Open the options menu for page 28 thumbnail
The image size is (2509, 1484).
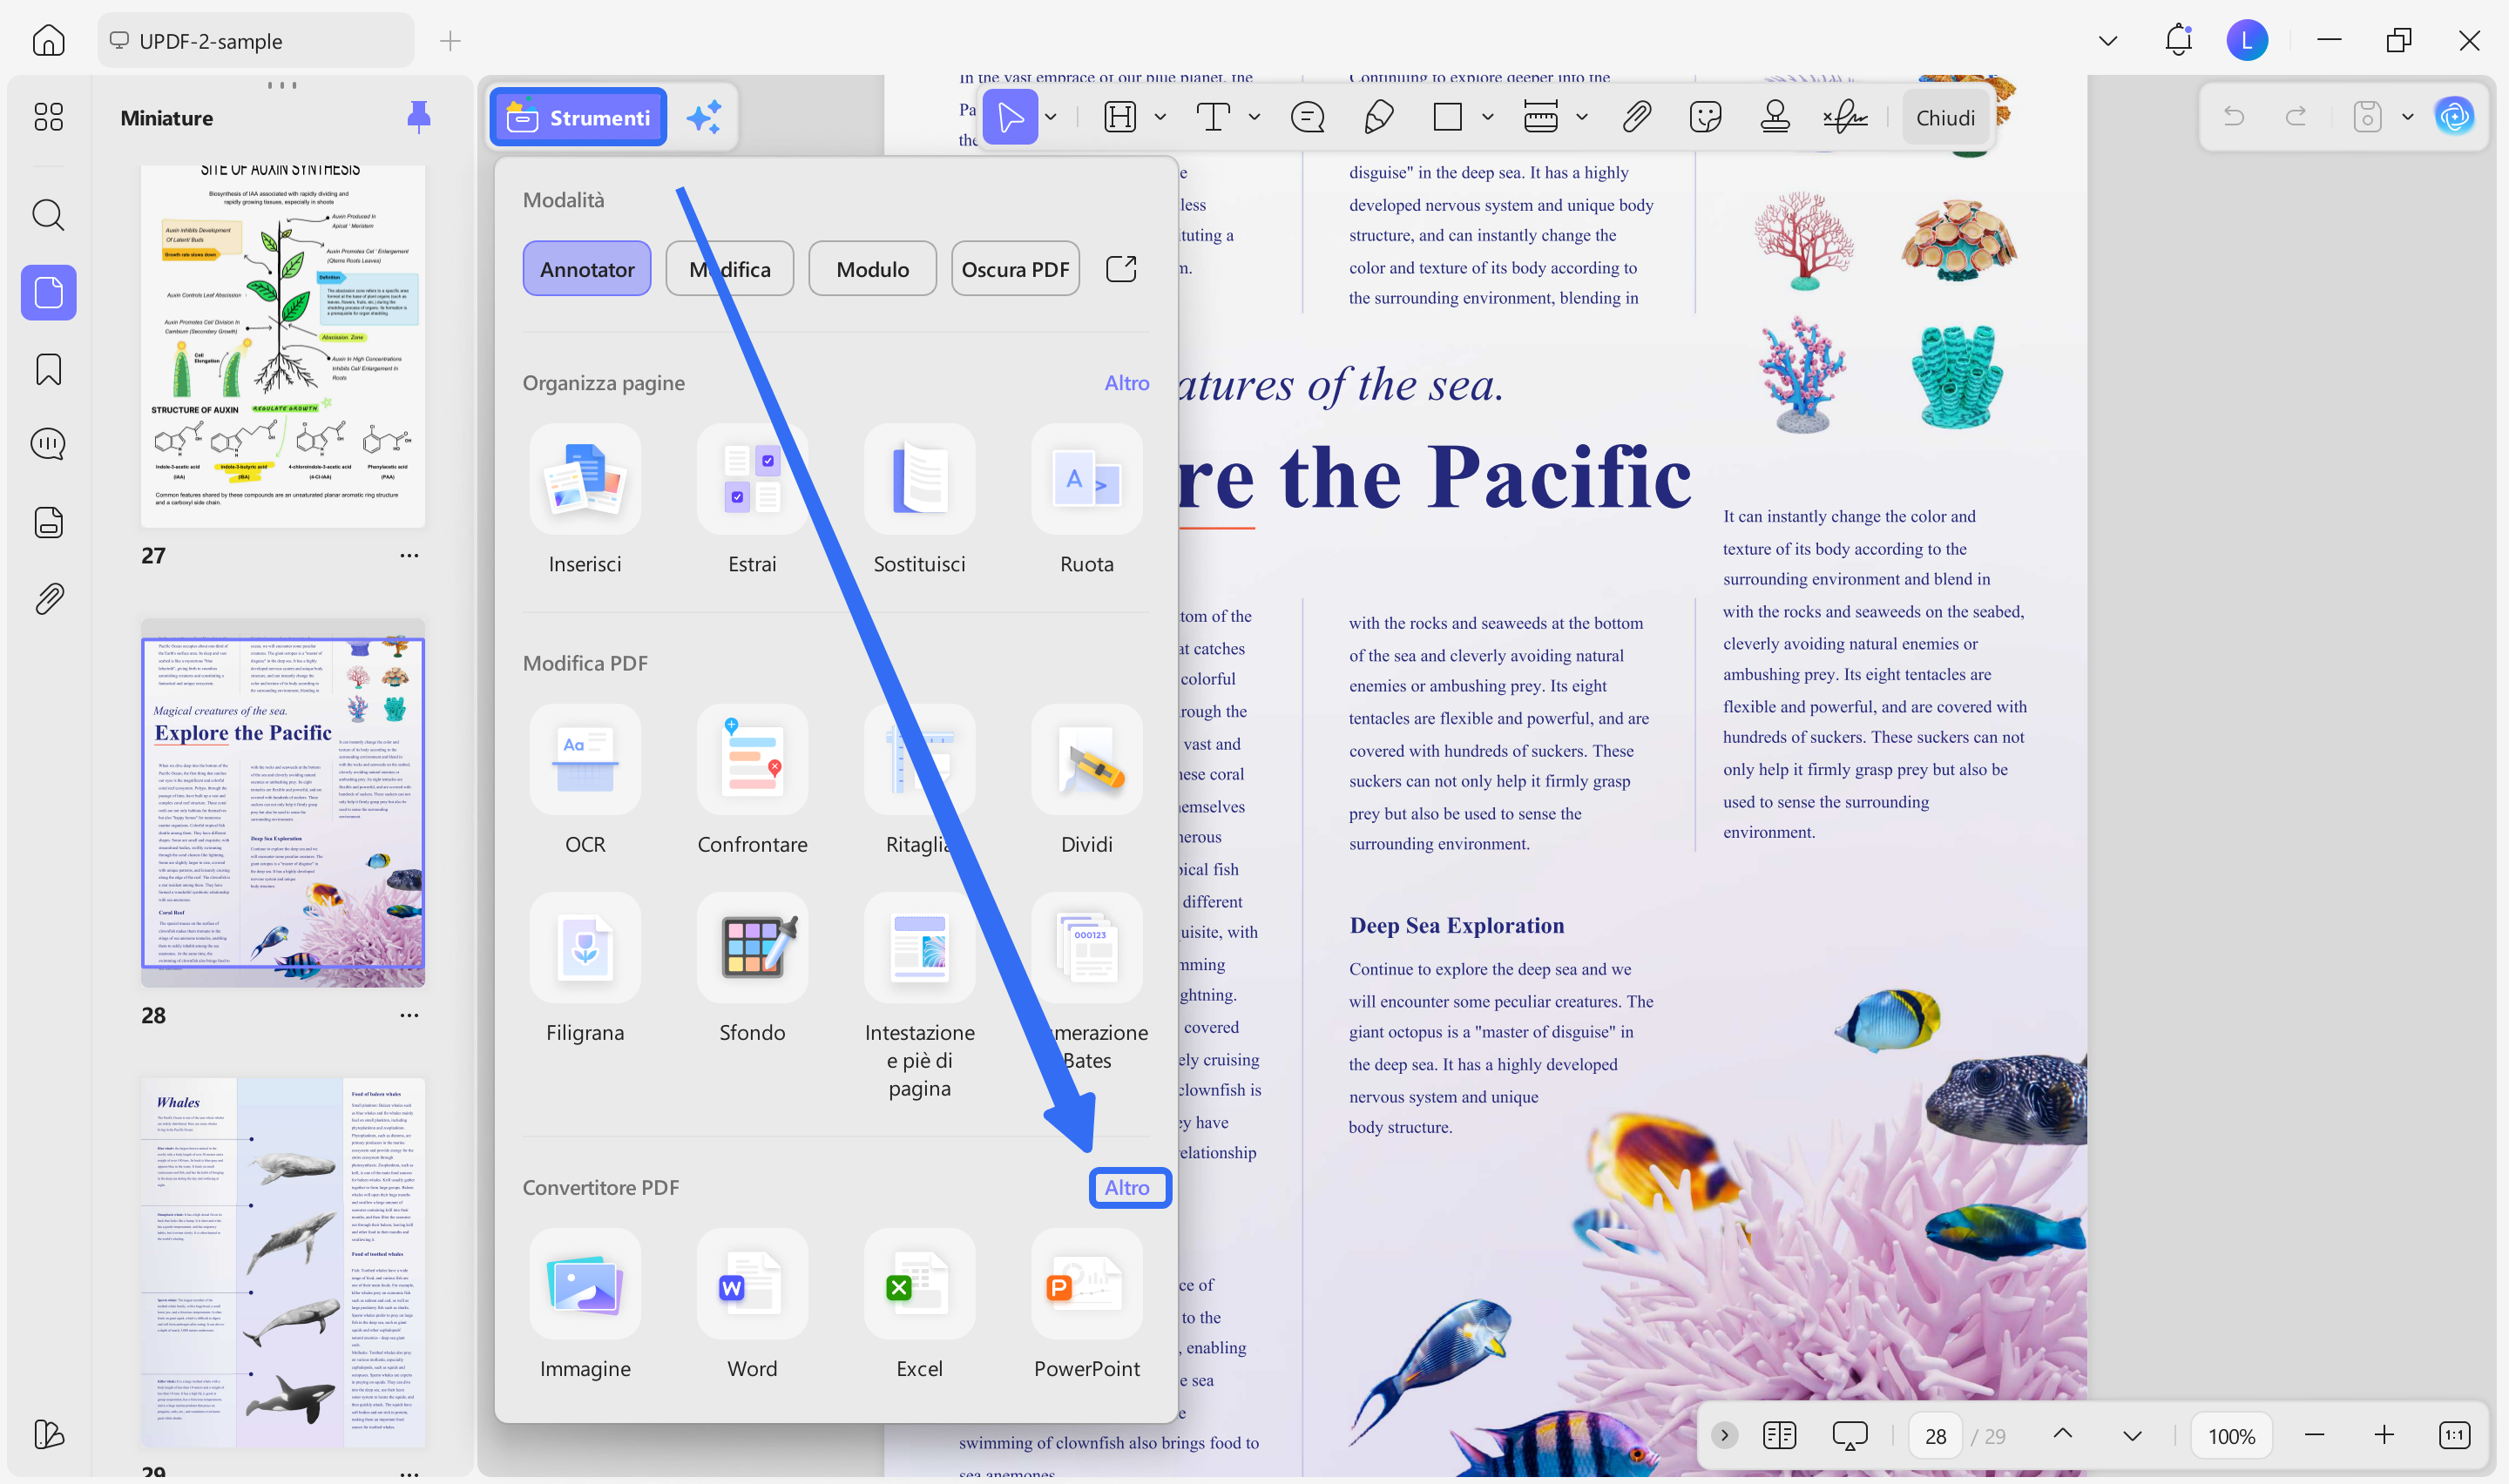pyautogui.click(x=409, y=1015)
